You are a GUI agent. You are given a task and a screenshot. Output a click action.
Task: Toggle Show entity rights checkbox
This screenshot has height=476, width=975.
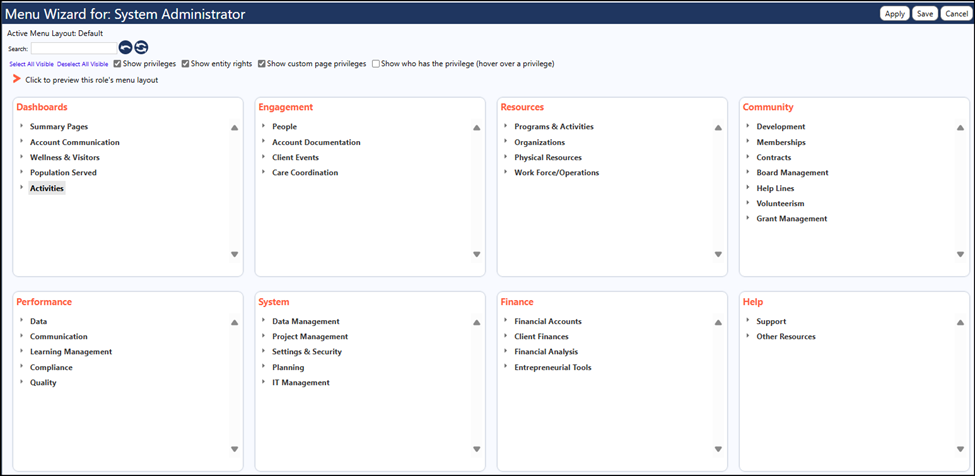tap(185, 63)
